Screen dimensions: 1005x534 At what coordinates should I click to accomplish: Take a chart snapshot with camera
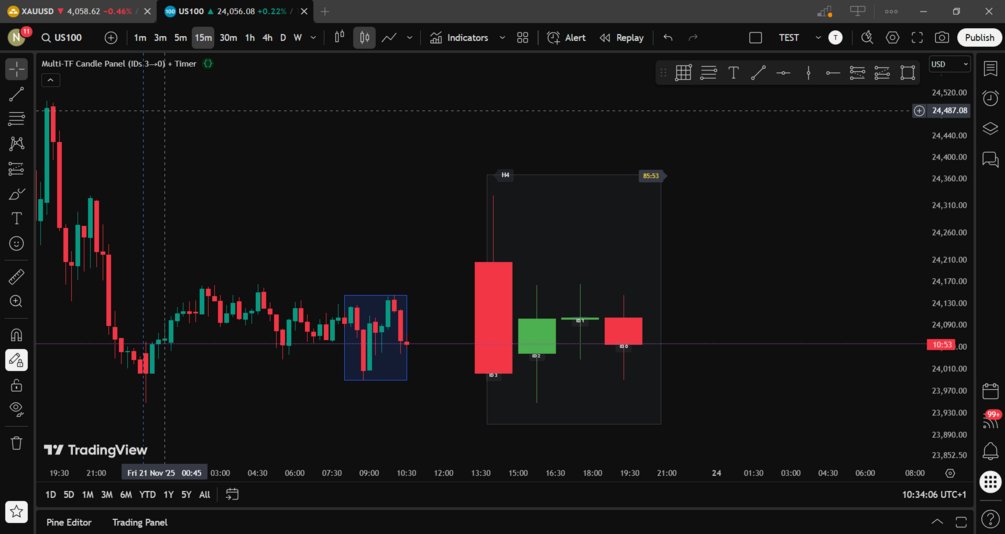pyautogui.click(x=942, y=38)
